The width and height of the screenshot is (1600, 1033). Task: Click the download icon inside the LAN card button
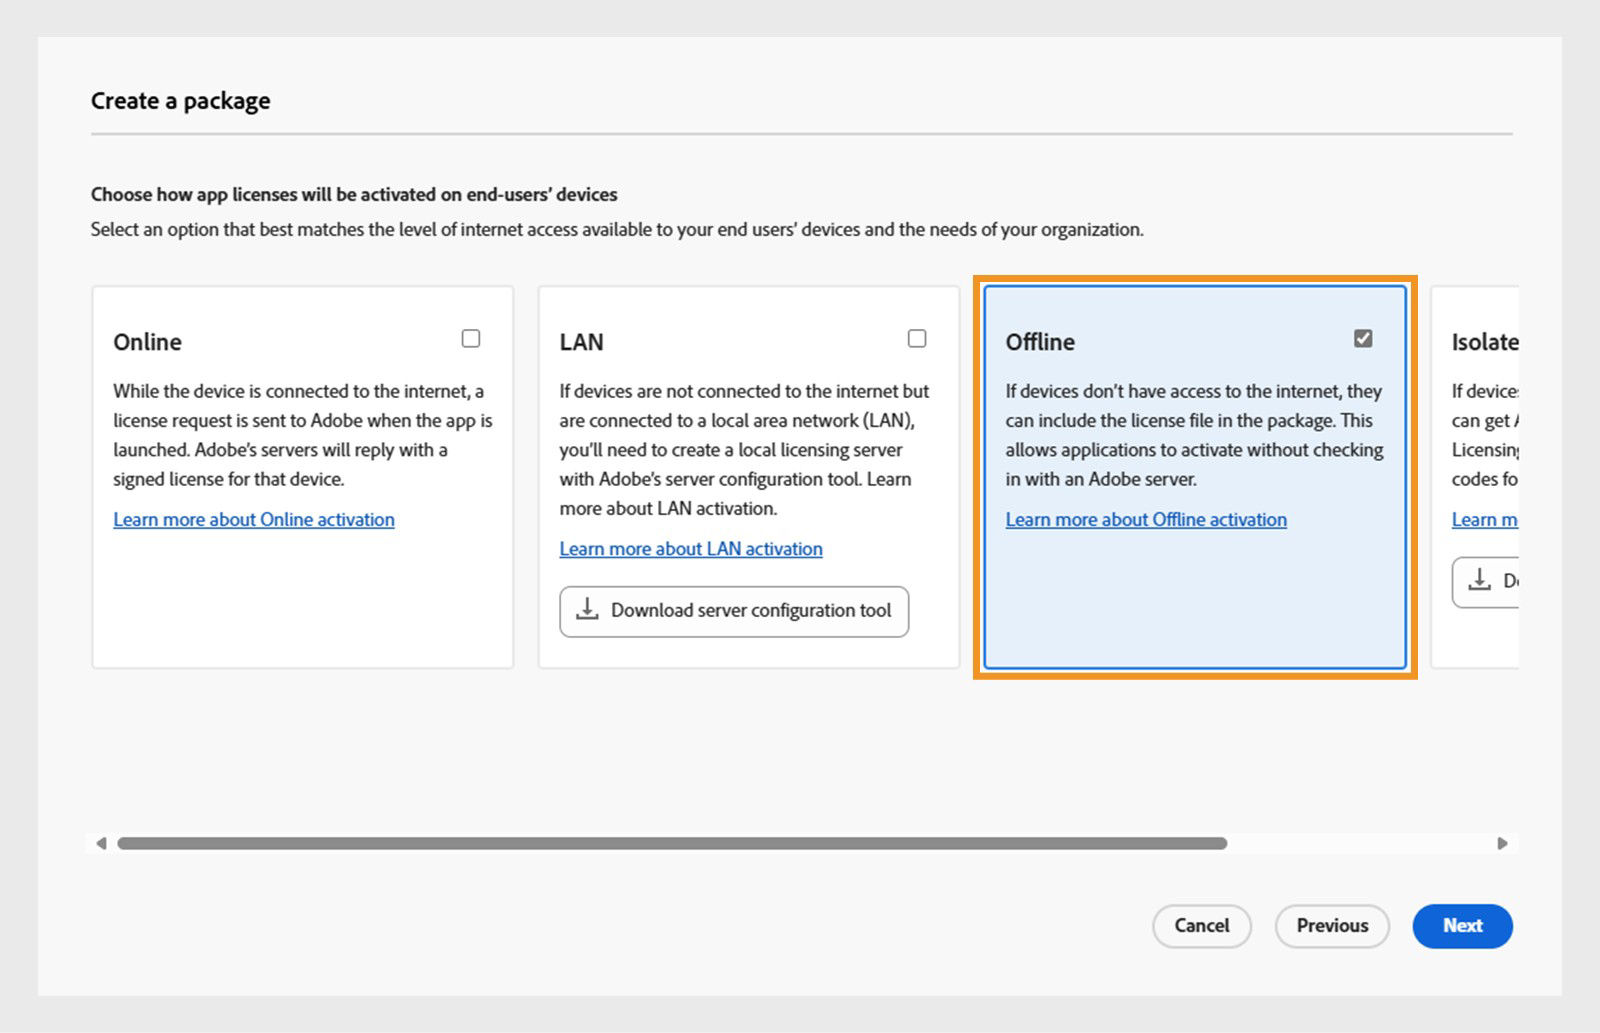point(588,610)
